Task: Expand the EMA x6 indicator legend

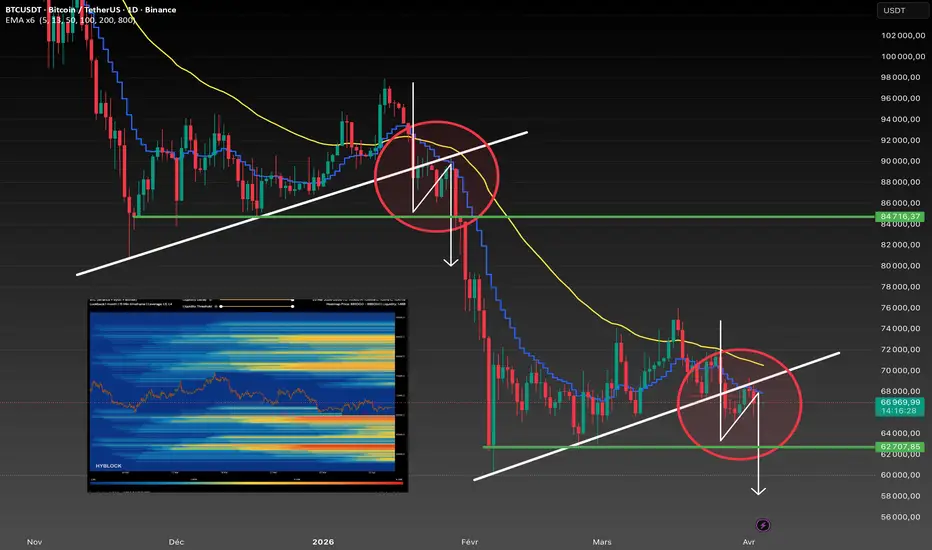Action: [70, 20]
